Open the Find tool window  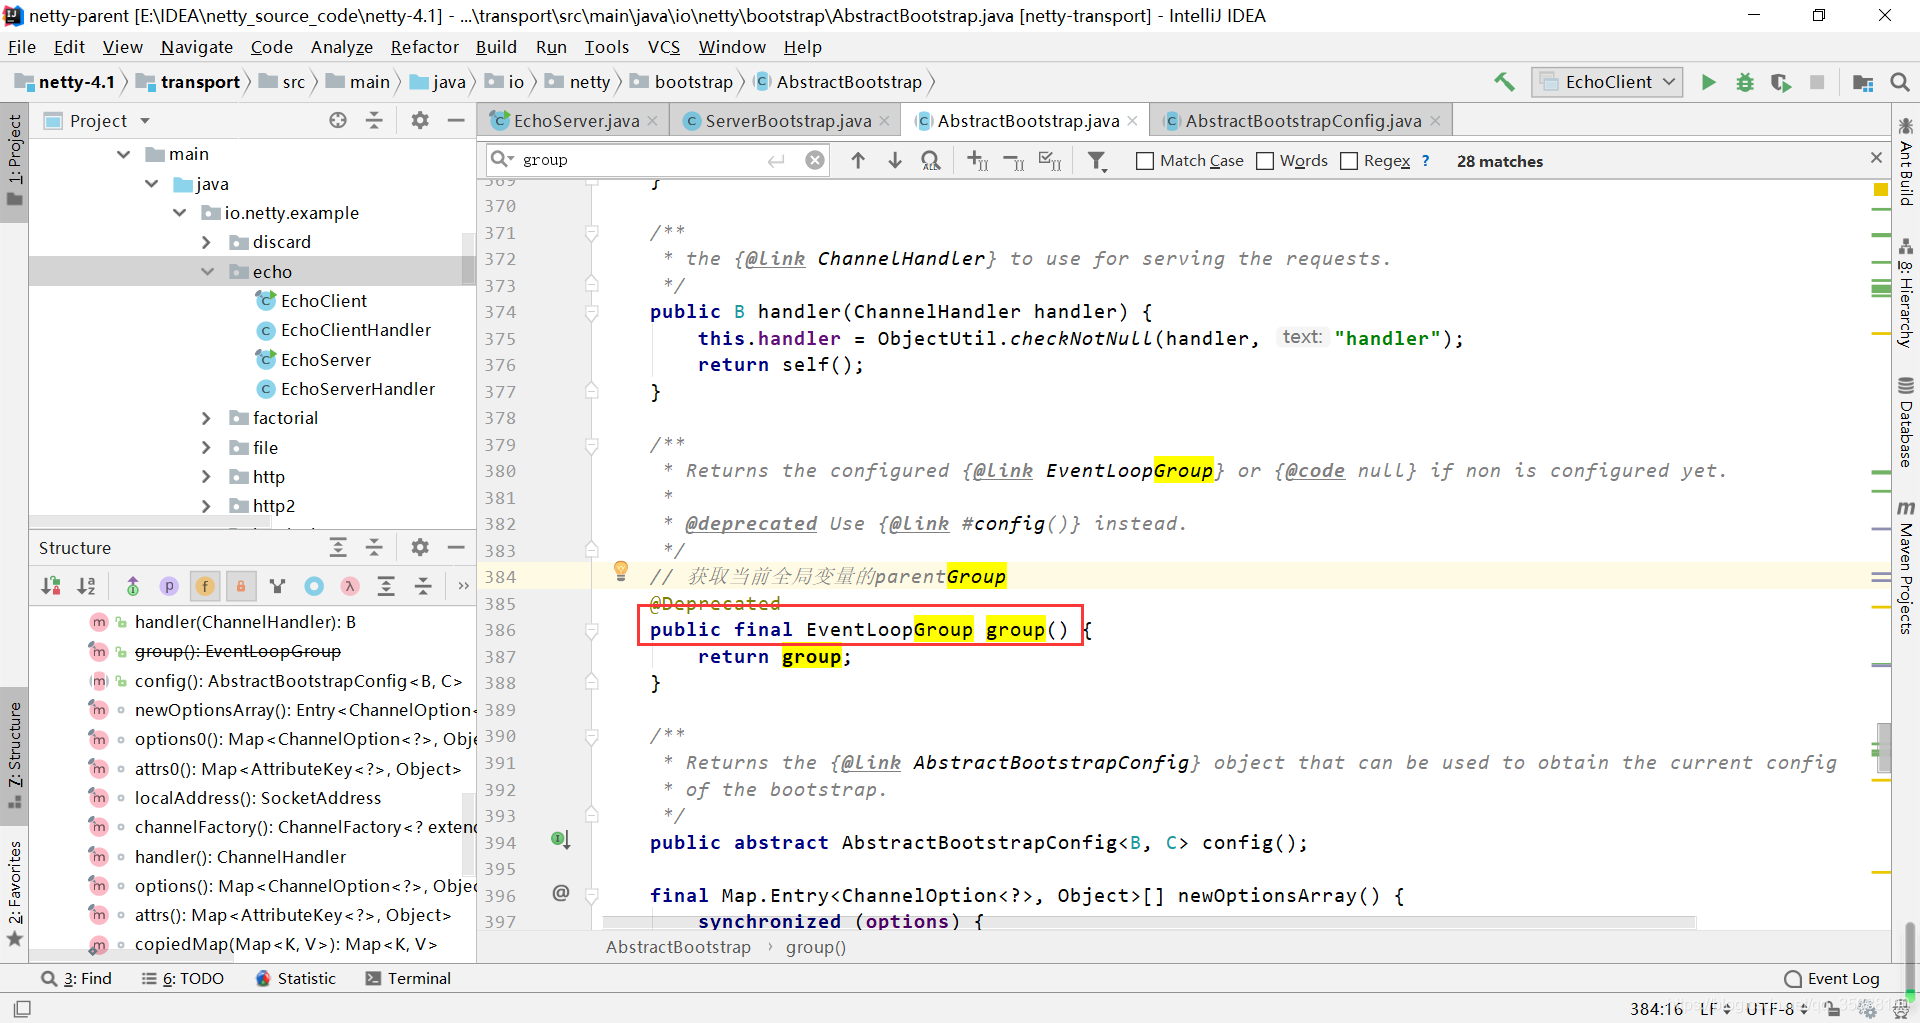77,979
